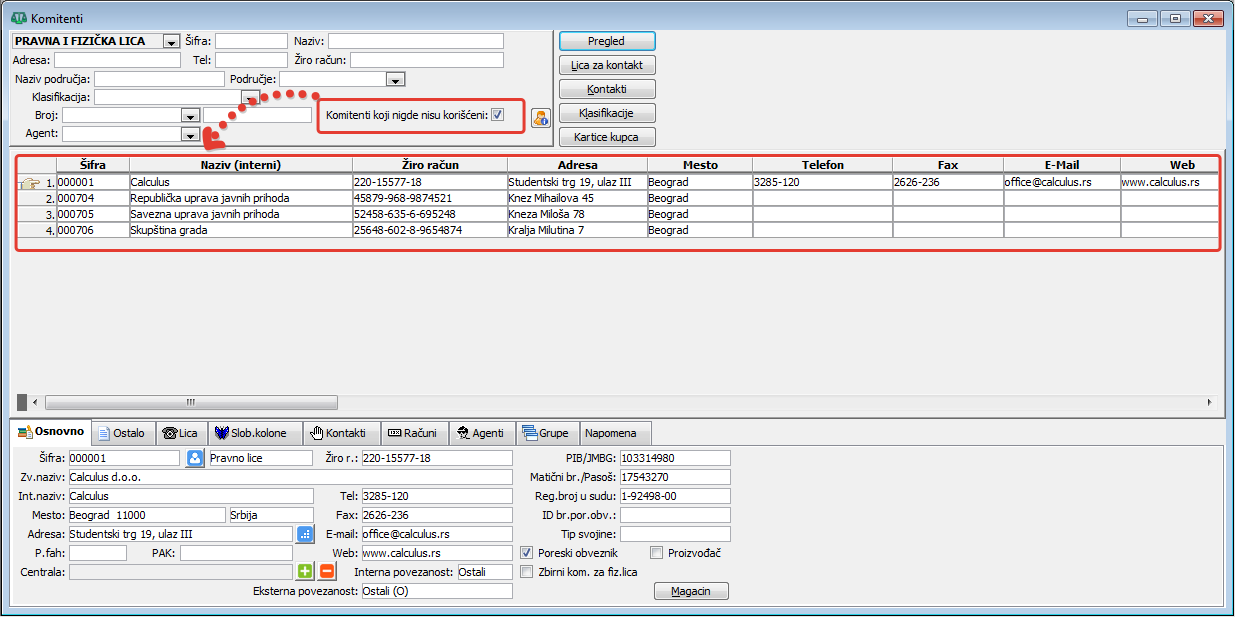Click the ID br.por.obv. empty field
The width and height of the screenshot is (1235, 617).
coord(675,515)
